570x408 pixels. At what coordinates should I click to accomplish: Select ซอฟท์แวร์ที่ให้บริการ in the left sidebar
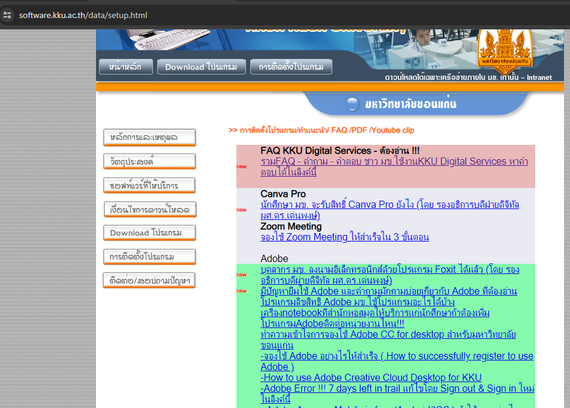pyautogui.click(x=149, y=185)
